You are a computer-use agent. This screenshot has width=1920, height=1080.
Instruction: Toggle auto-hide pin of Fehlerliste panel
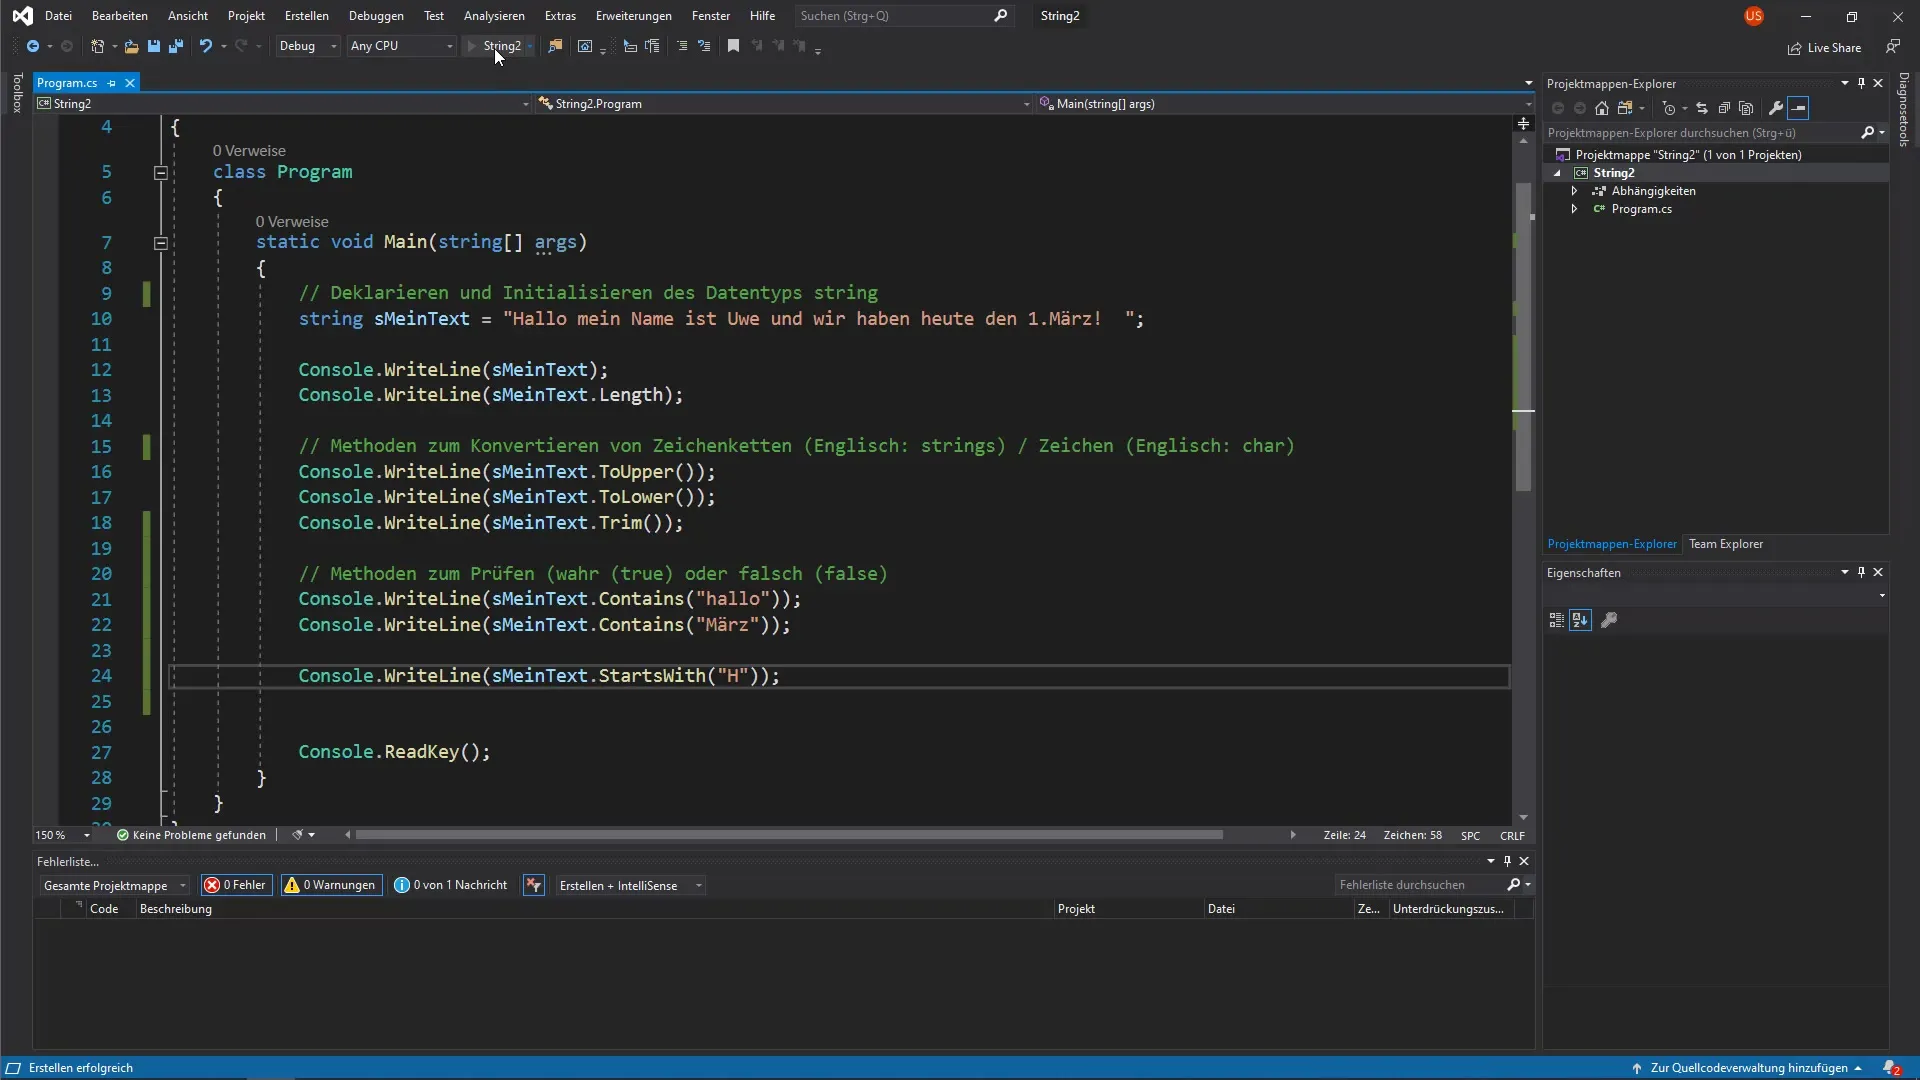click(1507, 861)
